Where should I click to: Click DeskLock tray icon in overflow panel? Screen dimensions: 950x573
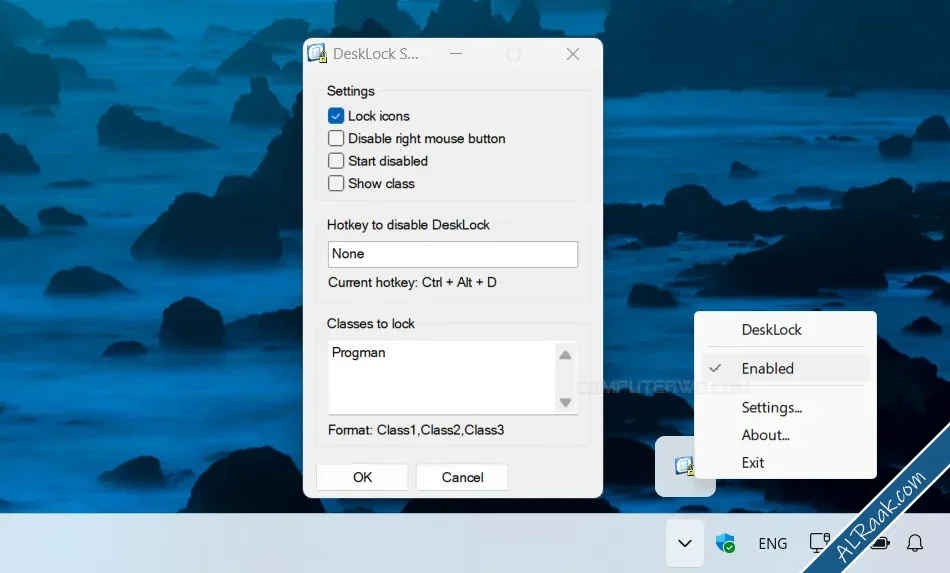point(684,466)
